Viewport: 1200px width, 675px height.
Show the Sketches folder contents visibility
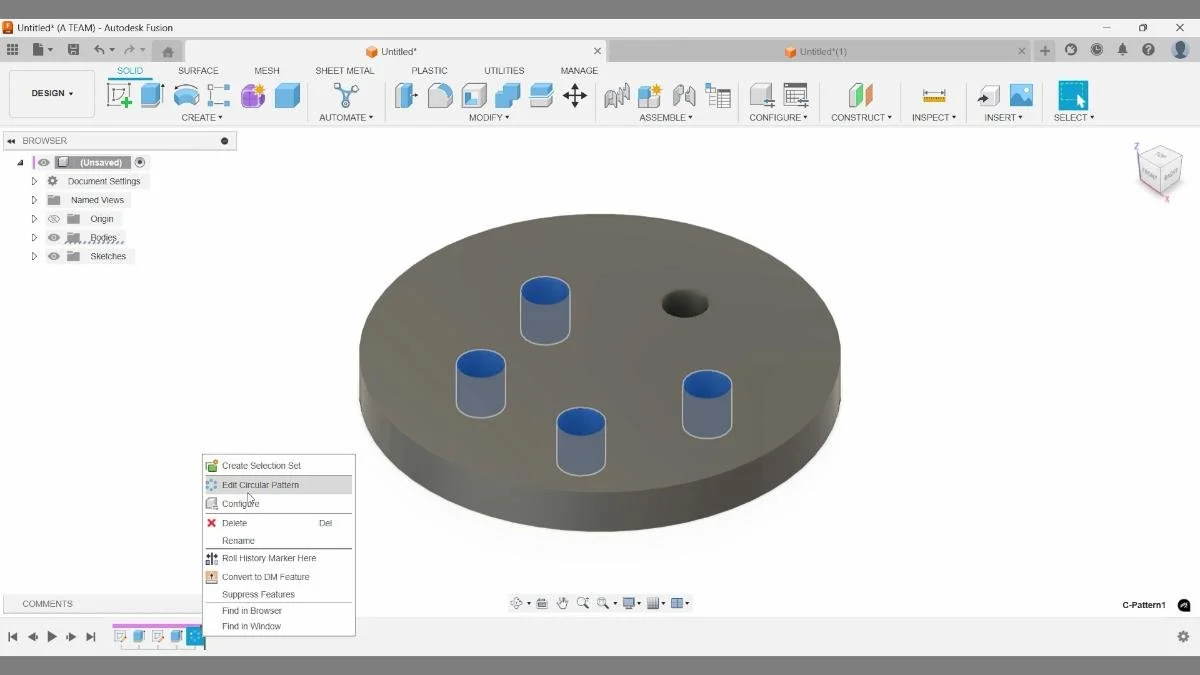(54, 256)
